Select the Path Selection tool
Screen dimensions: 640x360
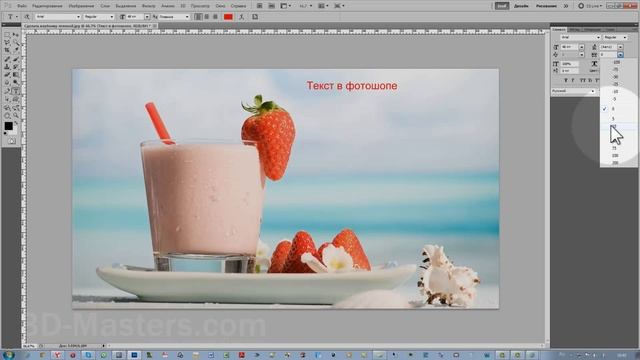pos(7,98)
